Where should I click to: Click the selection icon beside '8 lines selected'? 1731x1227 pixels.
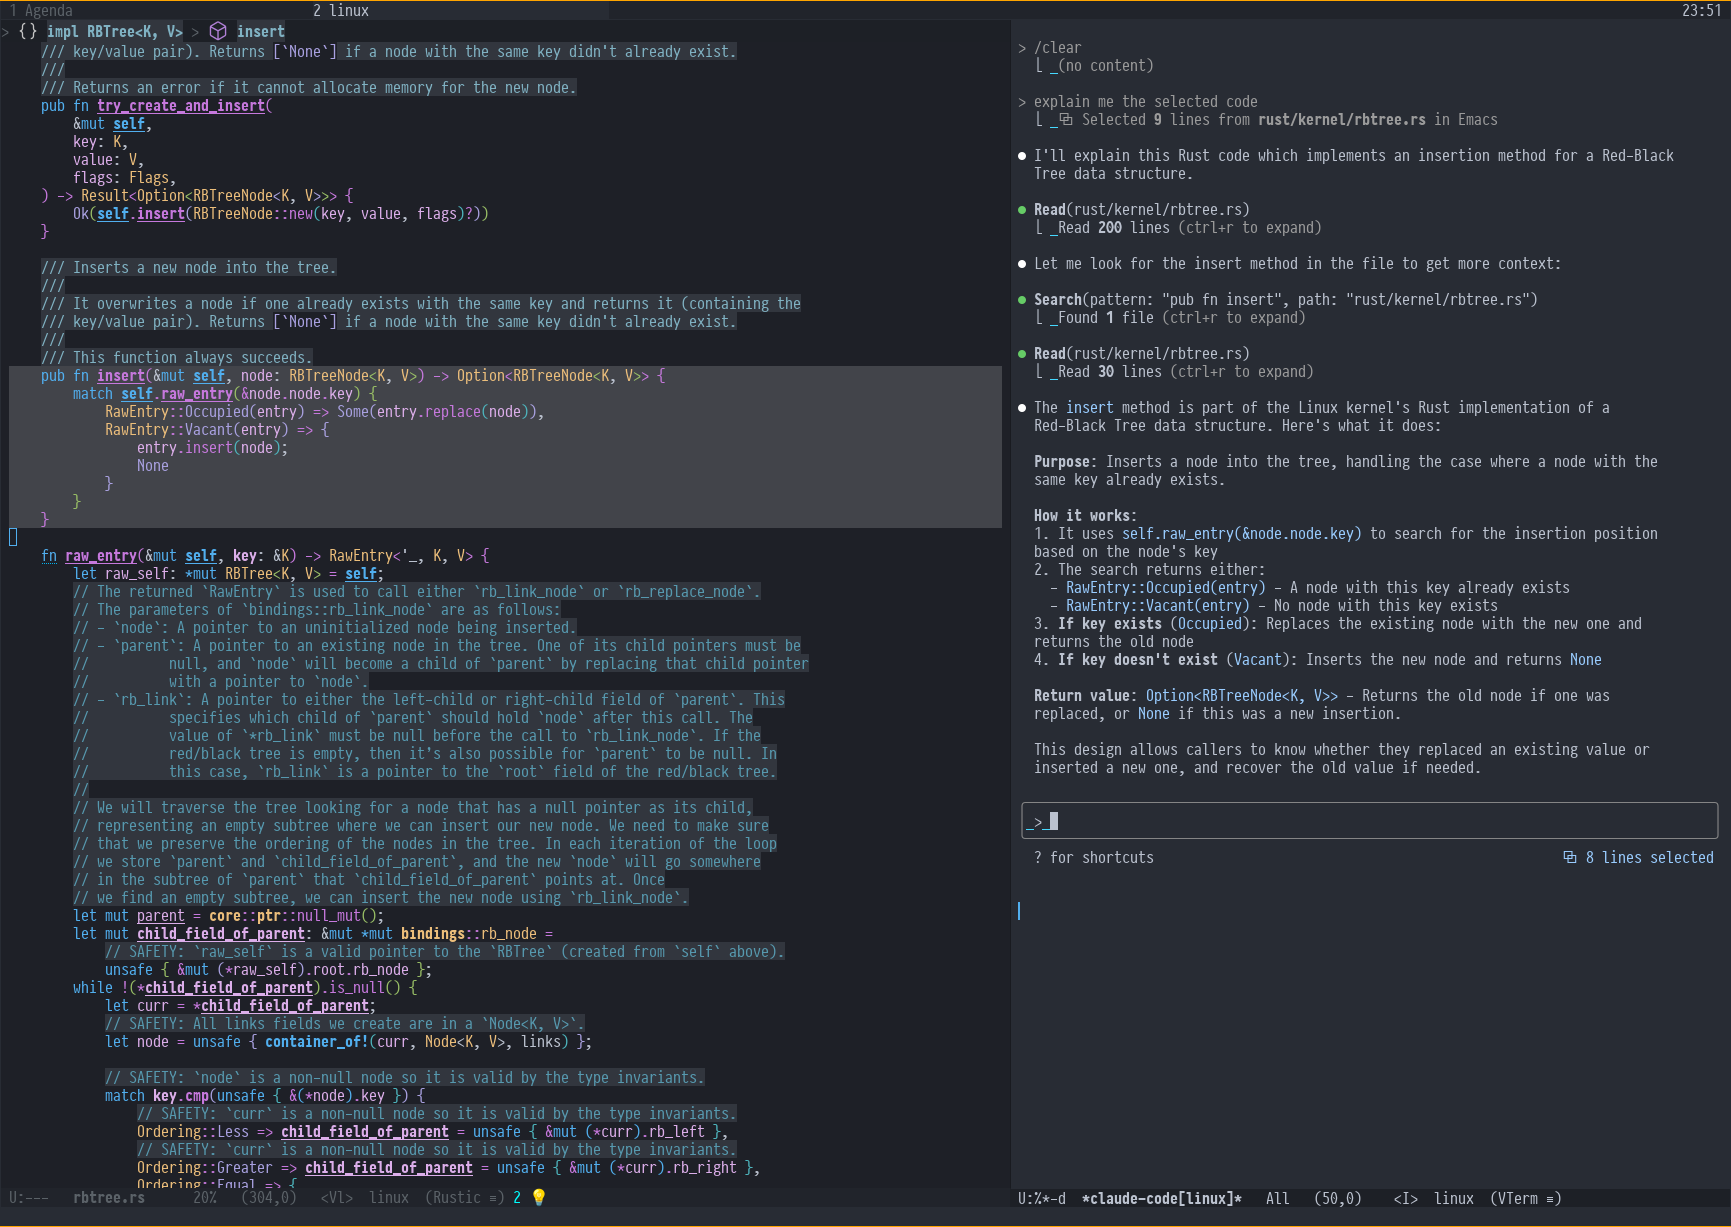1569,857
